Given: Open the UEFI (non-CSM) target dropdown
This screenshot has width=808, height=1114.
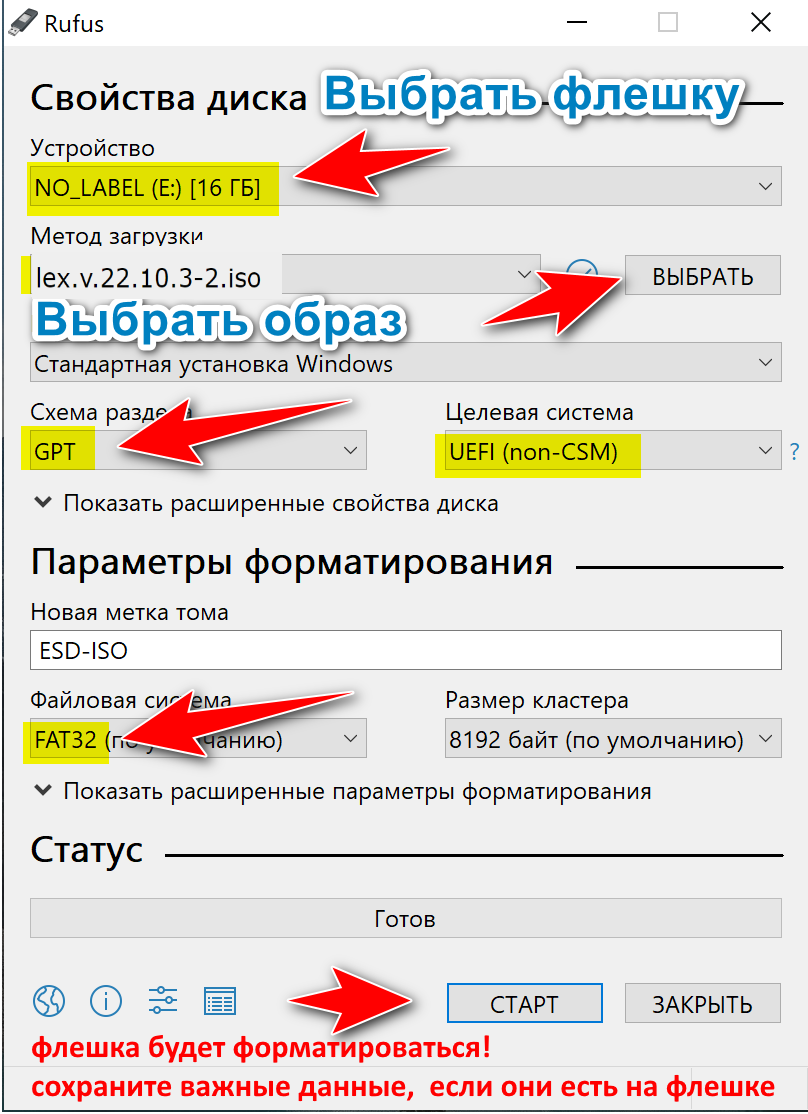Looking at the screenshot, I should click(x=613, y=450).
